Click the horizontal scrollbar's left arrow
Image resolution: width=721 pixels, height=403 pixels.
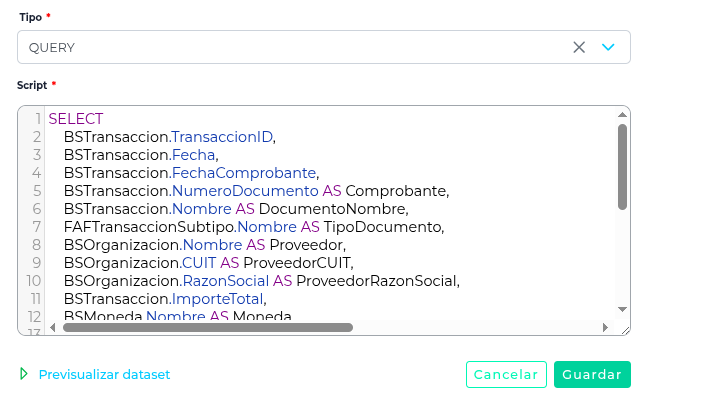click(x=54, y=327)
